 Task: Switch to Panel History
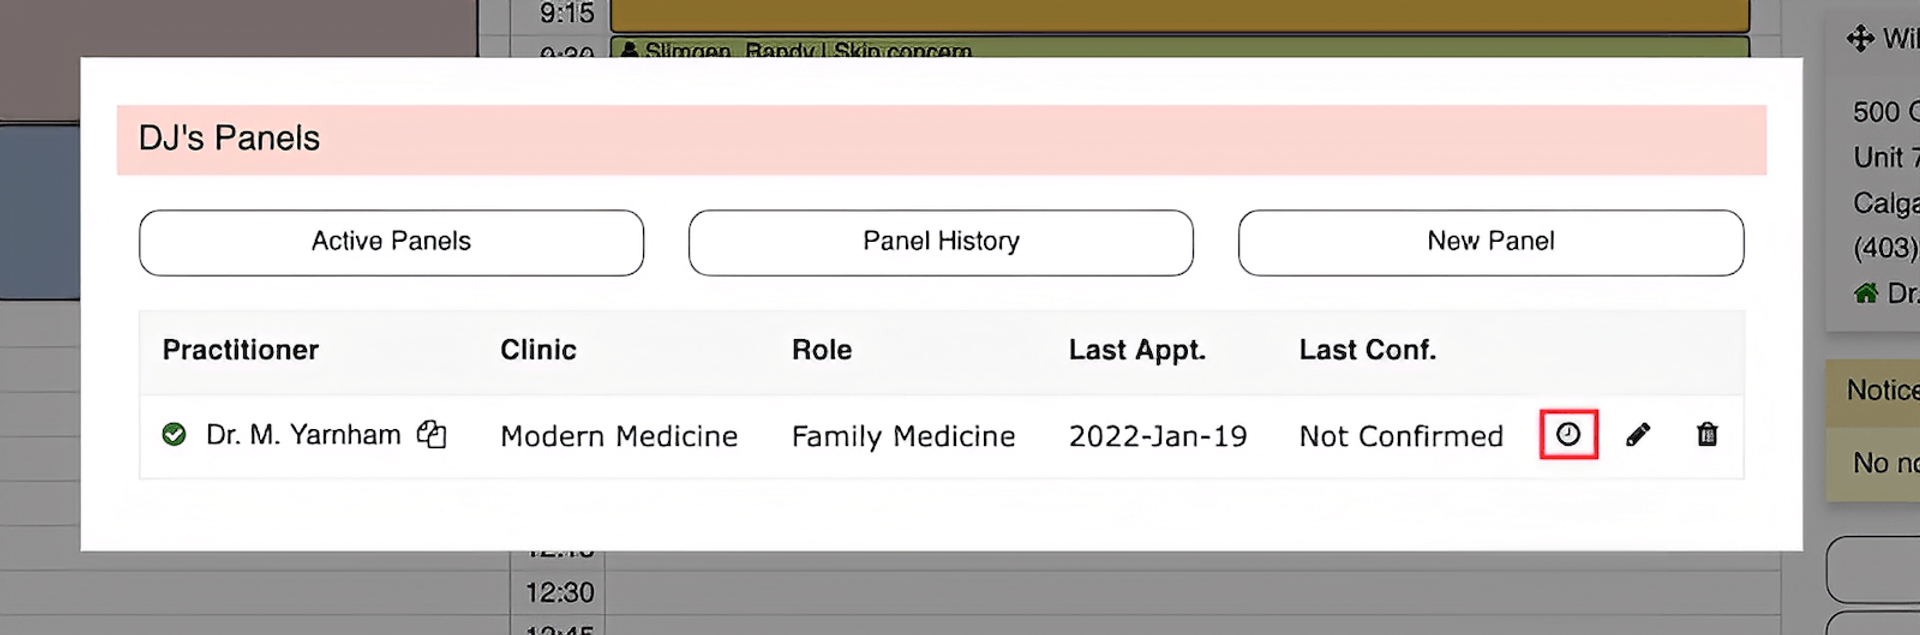[940, 242]
